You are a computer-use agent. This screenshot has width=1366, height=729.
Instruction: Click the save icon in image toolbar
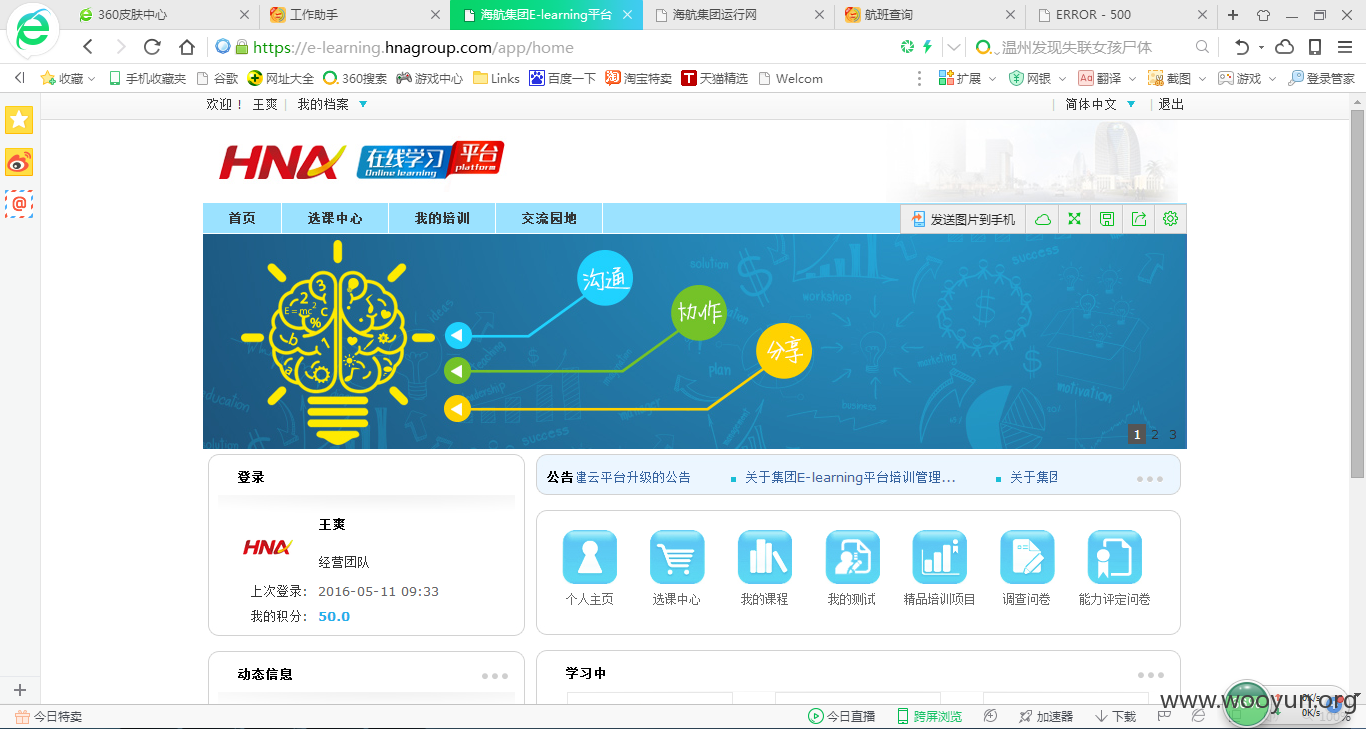coord(1106,219)
